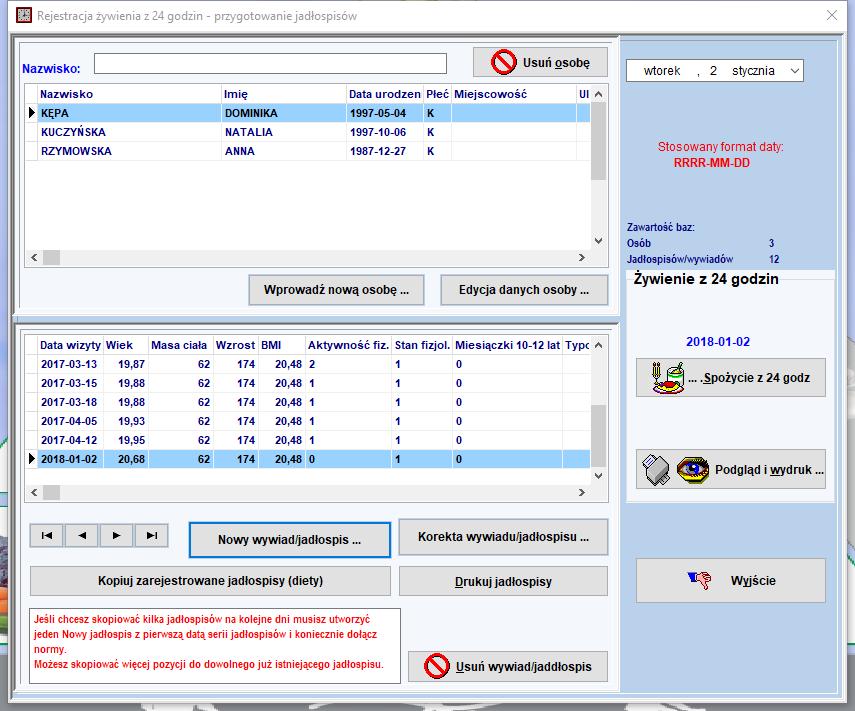Viewport: 855px width, 711px height.
Task: Click the left arrow of persons table horizontal scrollbar
Action: [x=34, y=257]
